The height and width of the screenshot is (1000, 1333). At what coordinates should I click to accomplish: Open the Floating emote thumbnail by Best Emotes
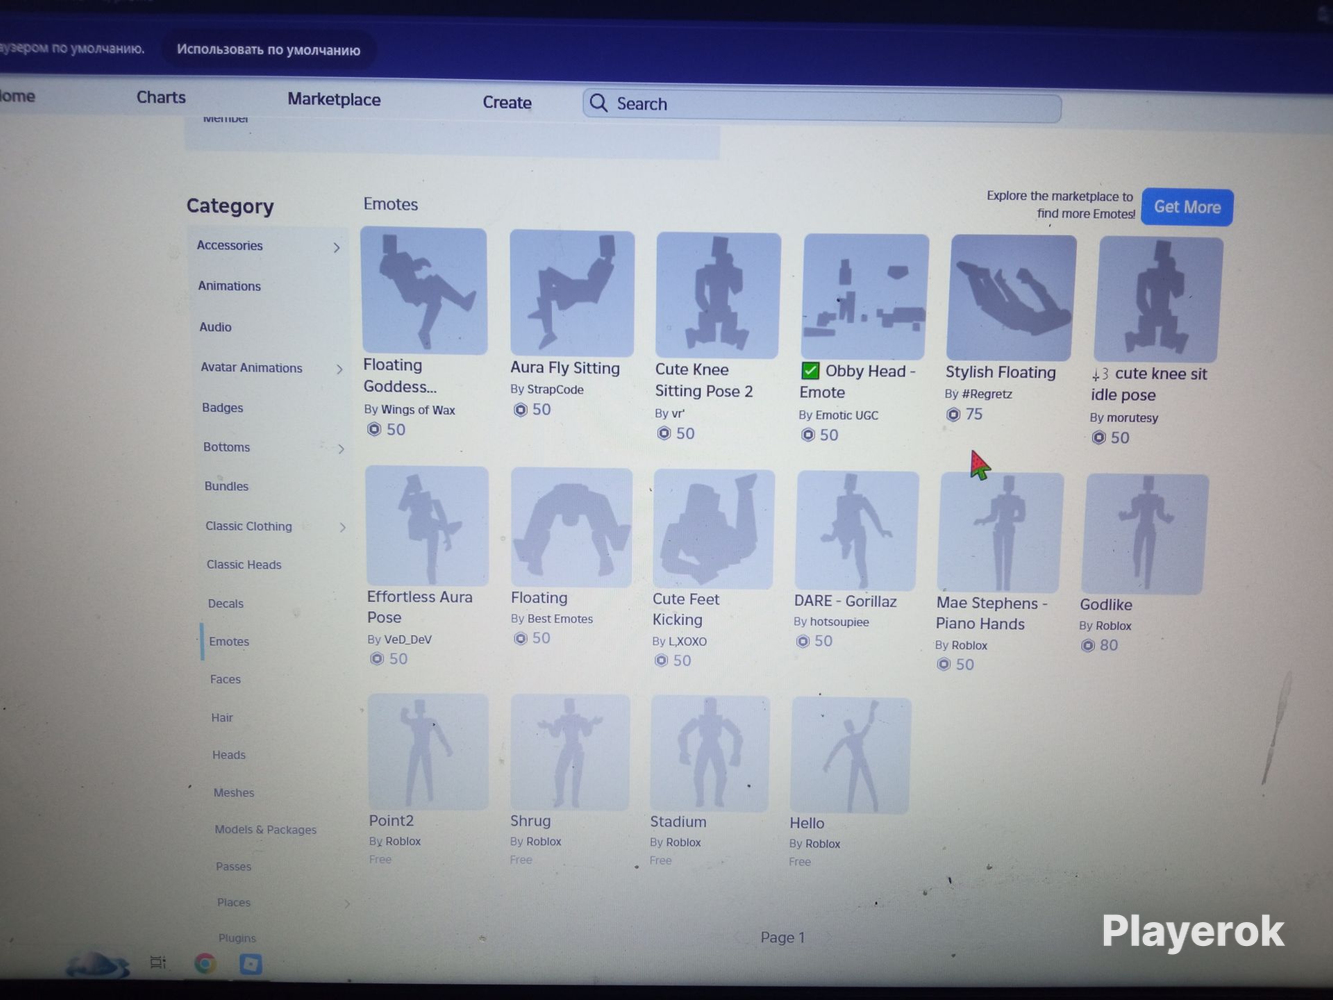pos(571,527)
